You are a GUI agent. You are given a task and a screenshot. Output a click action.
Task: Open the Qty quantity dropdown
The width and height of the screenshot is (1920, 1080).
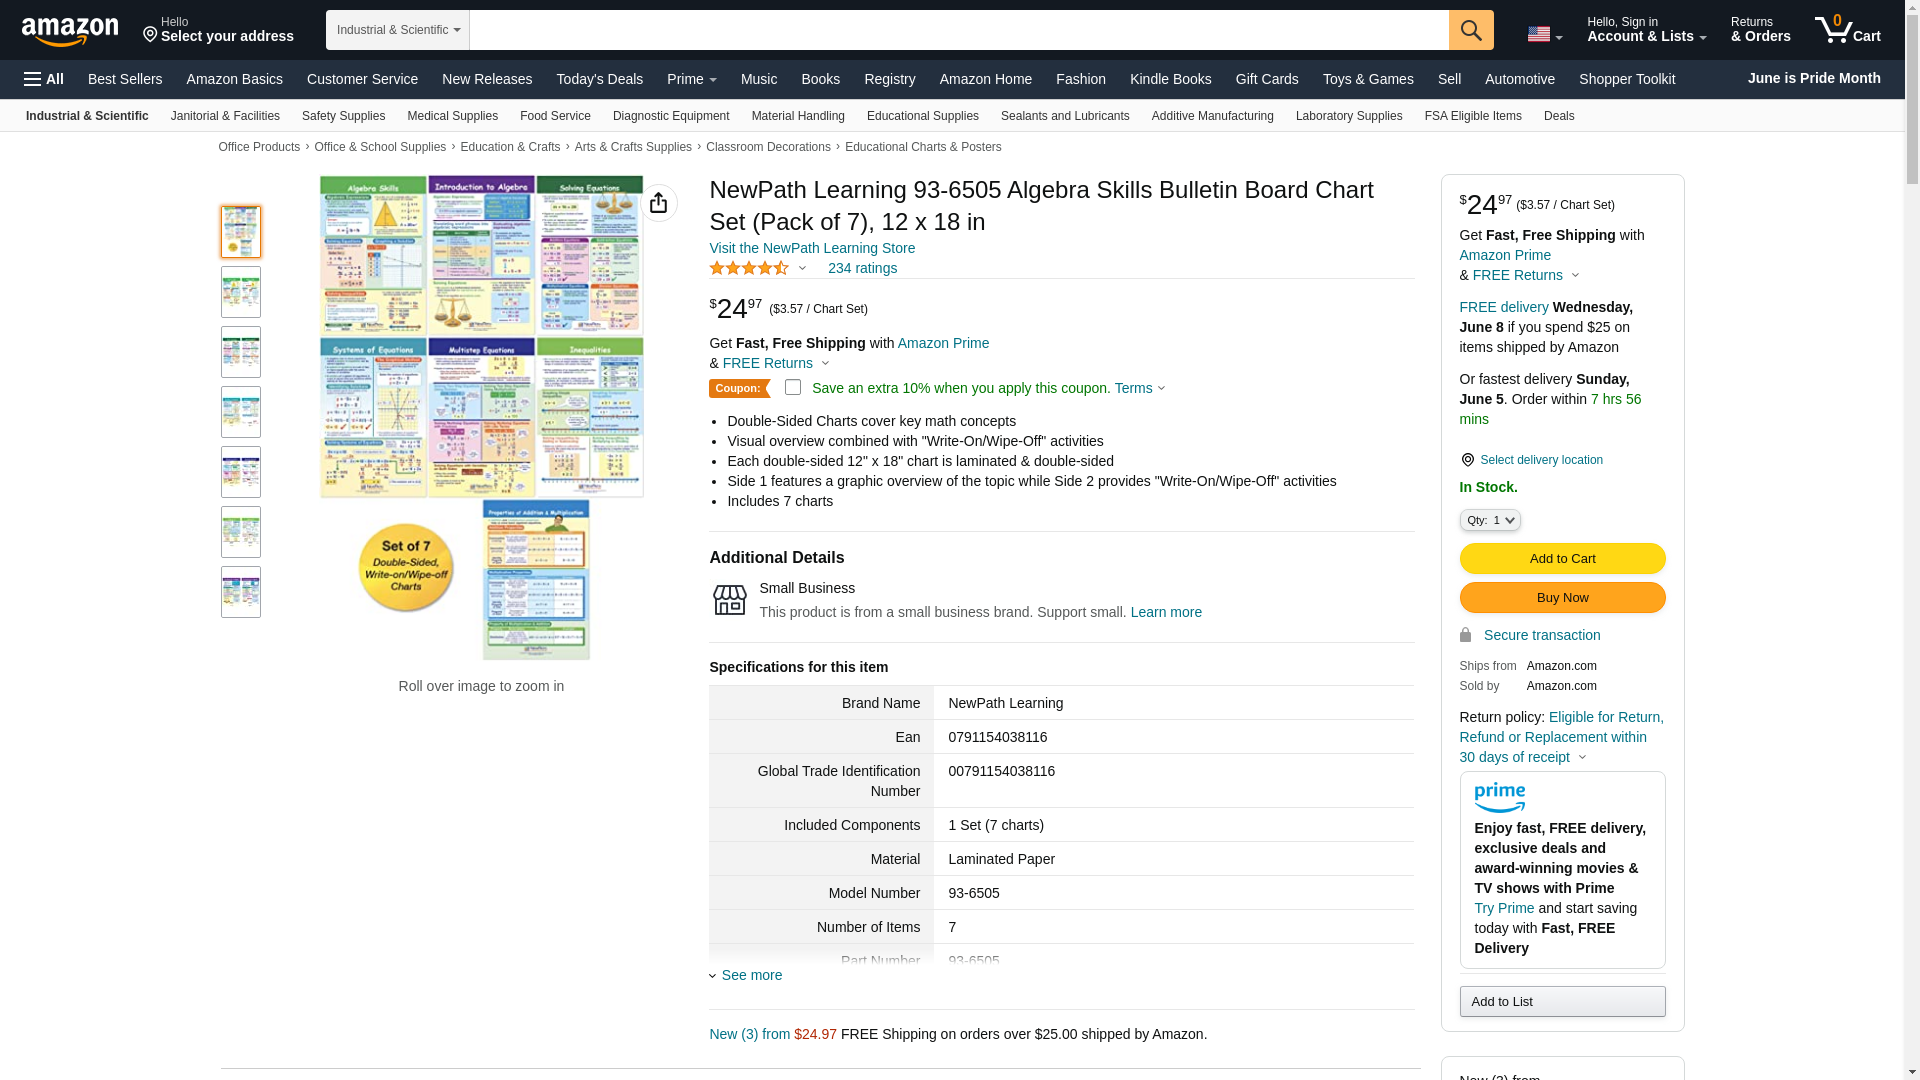[x=1489, y=520]
